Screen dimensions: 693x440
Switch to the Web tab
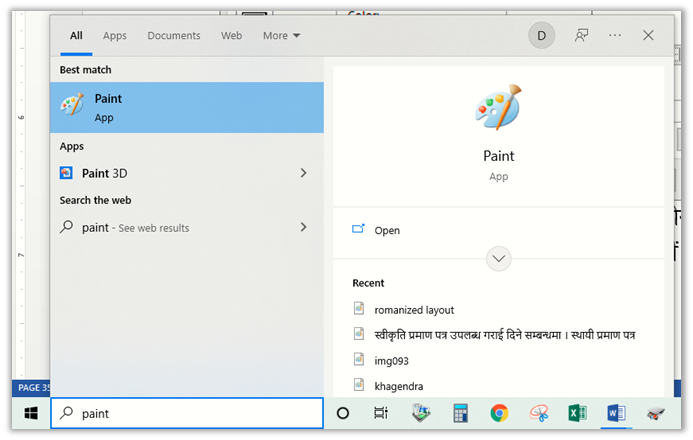[232, 35]
